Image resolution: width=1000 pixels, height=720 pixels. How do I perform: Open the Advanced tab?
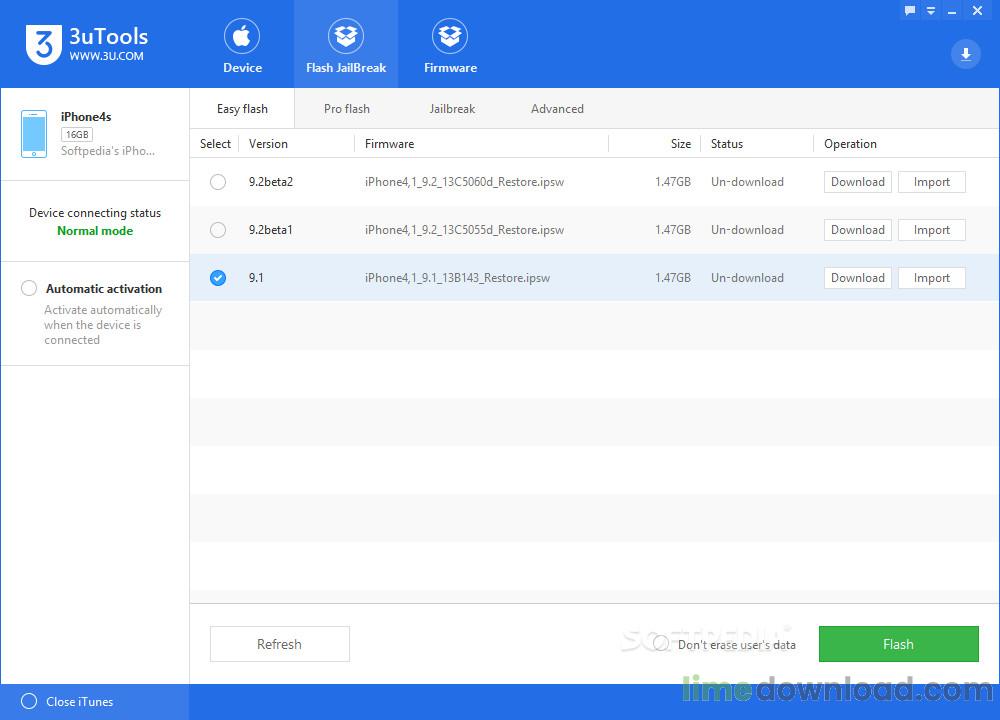pos(557,109)
